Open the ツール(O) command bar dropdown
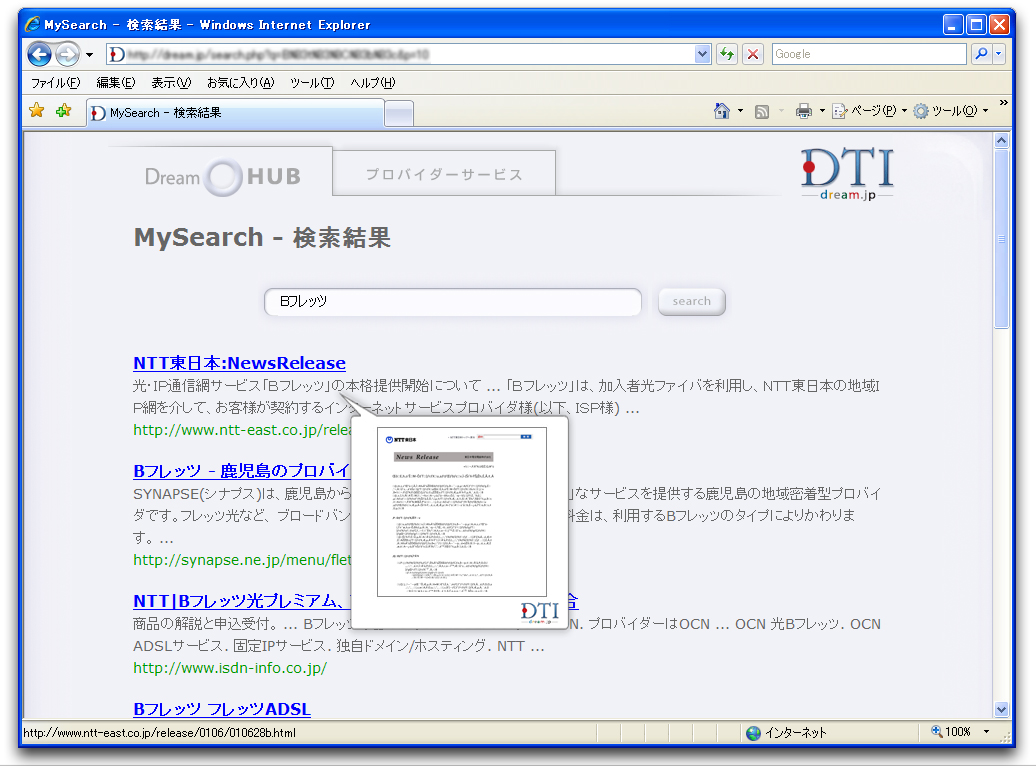Screen dimensions: 1036x766 [949, 111]
